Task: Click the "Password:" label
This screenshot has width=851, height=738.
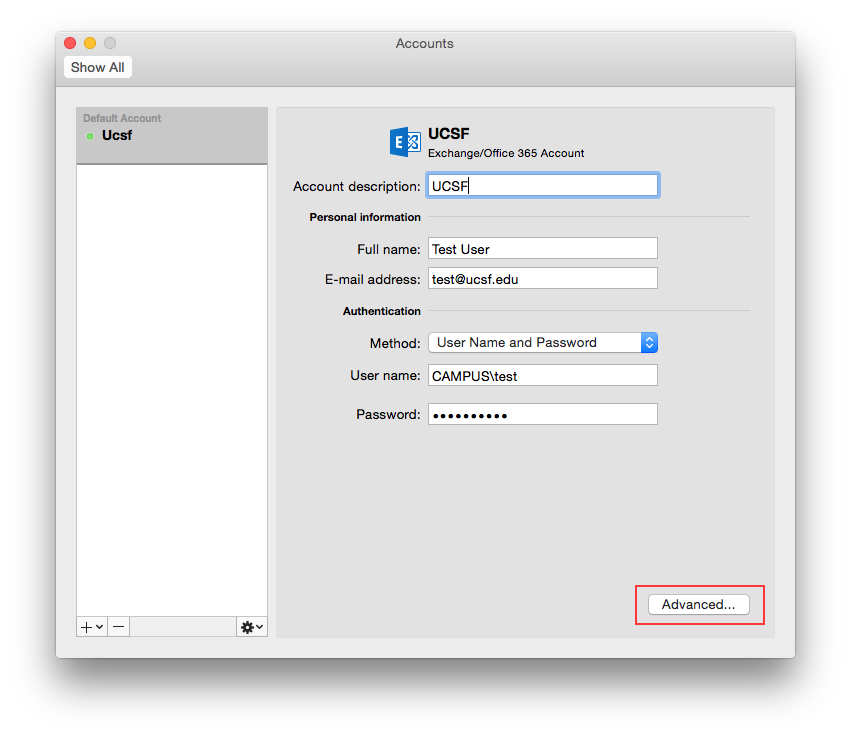Action: click(x=388, y=415)
